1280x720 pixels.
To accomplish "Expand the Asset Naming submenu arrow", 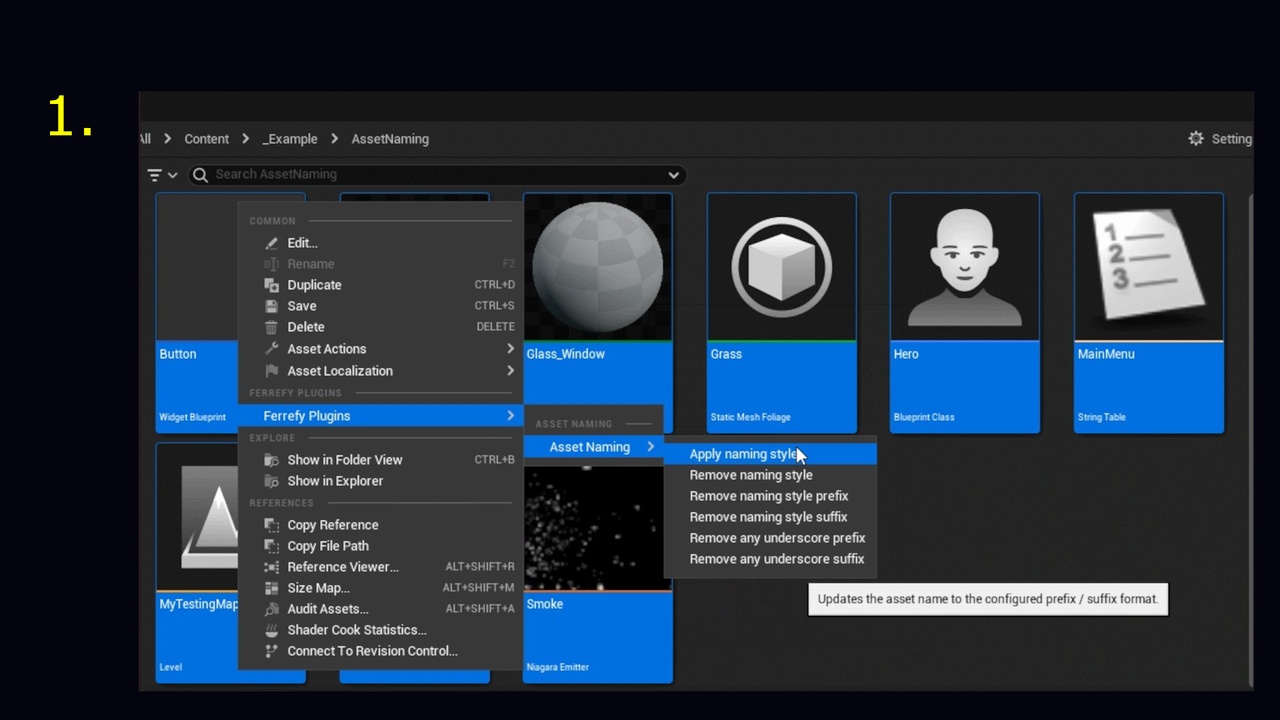I will pos(650,447).
